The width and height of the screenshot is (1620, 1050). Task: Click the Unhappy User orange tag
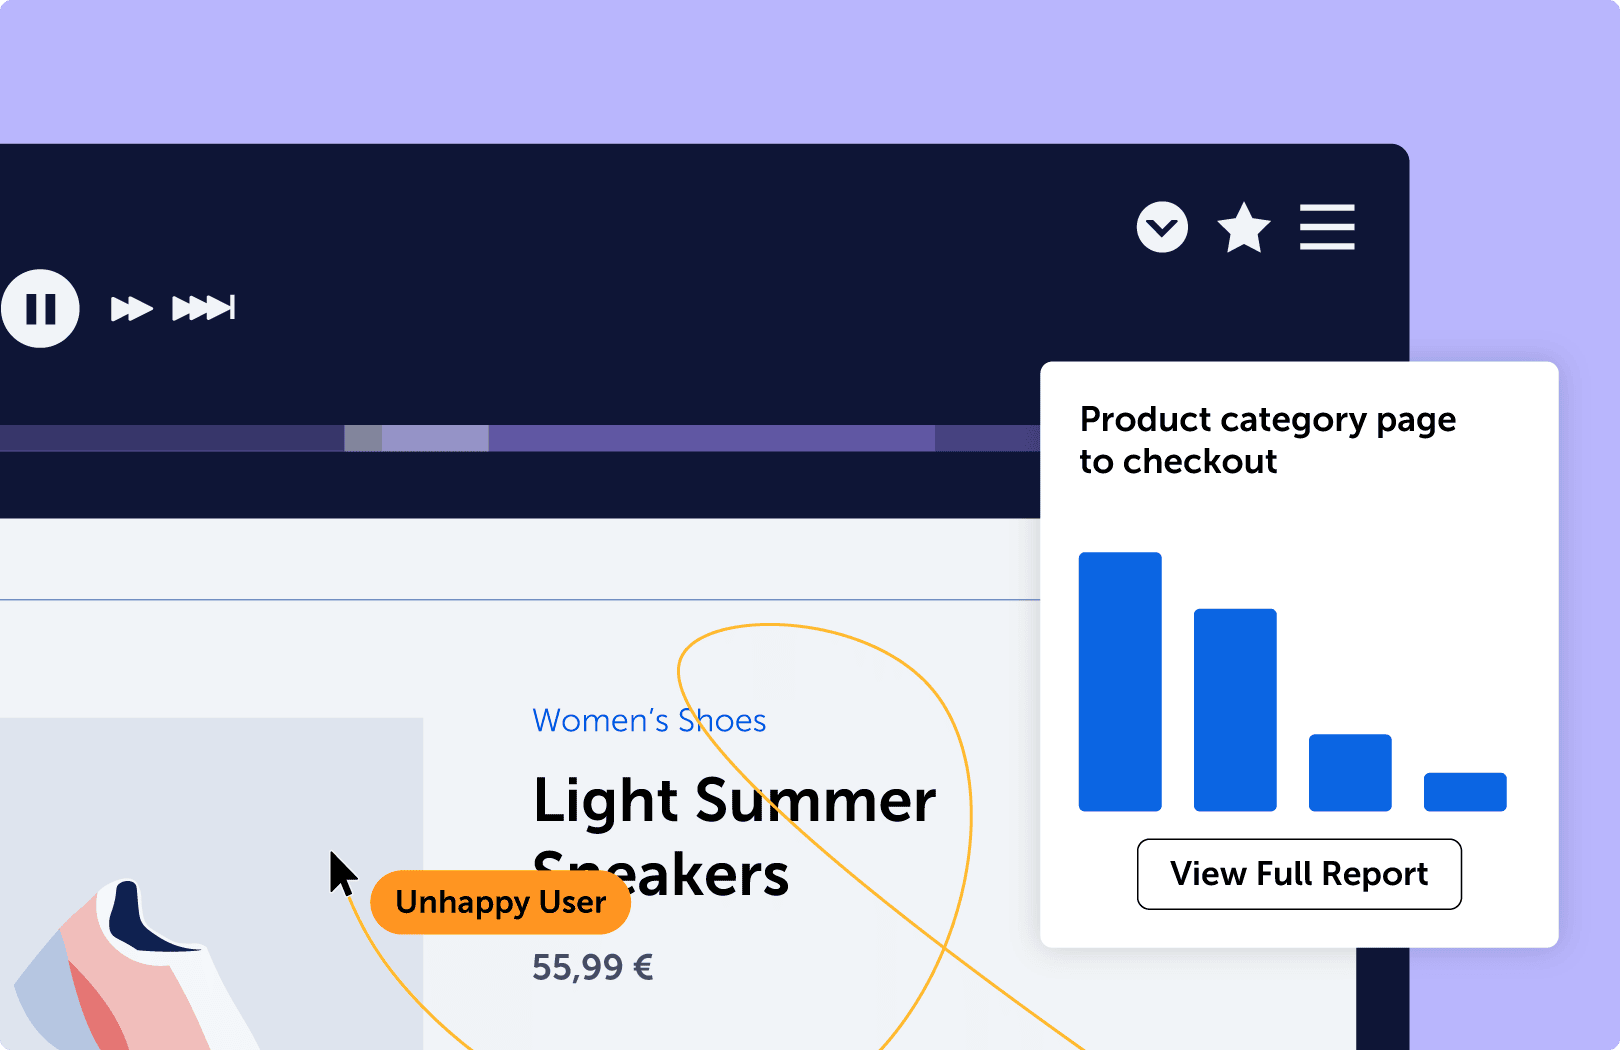(x=500, y=902)
